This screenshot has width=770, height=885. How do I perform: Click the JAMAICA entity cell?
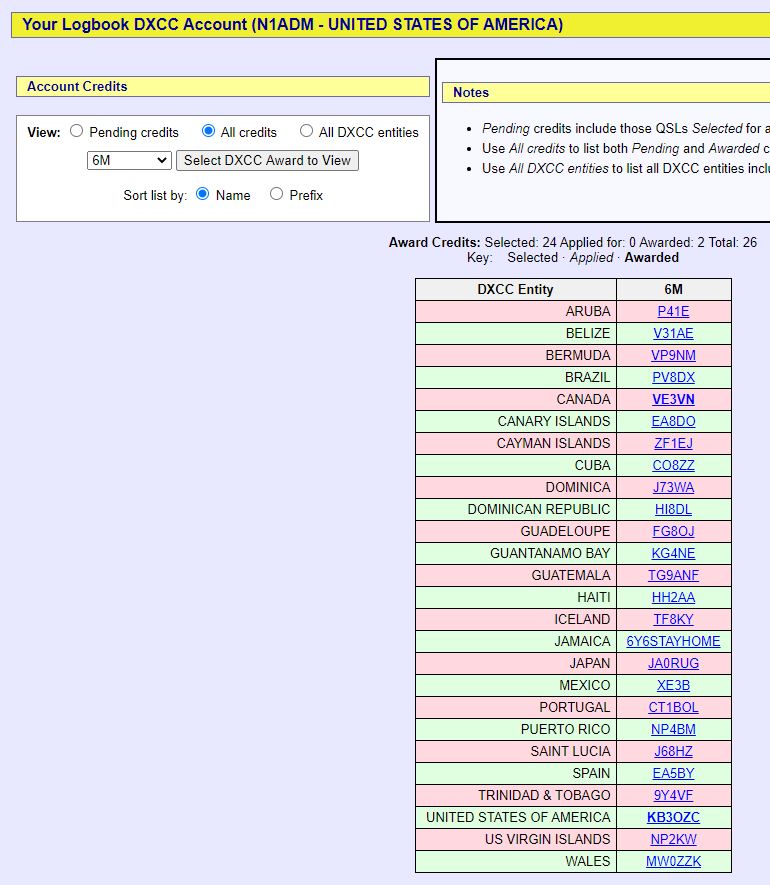tap(515, 642)
